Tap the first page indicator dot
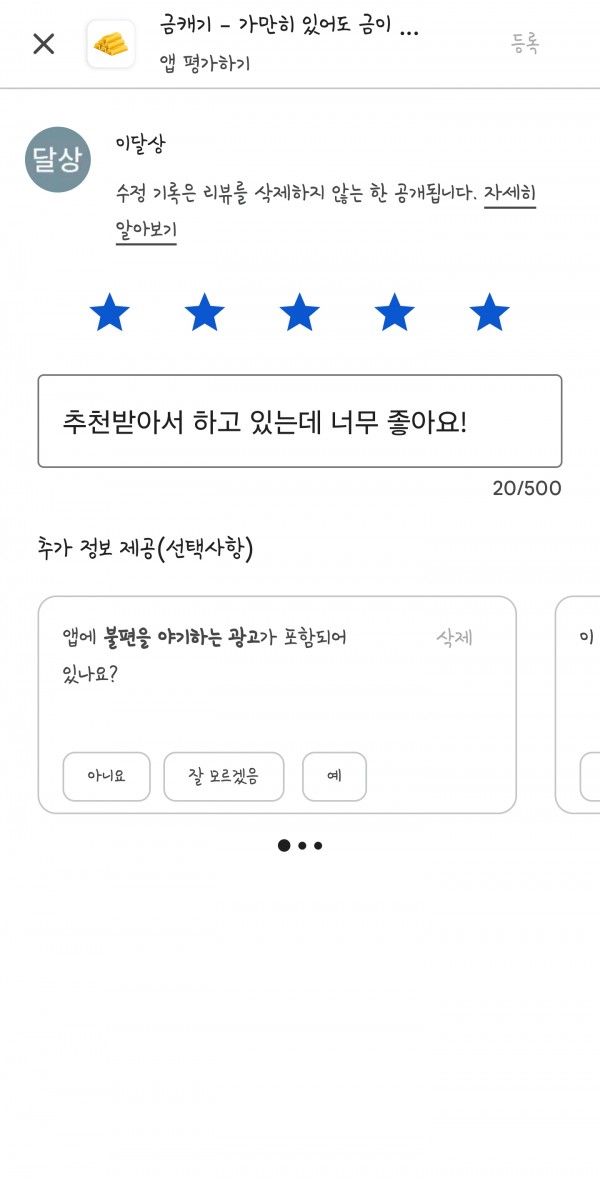600x1178 pixels. pos(284,846)
